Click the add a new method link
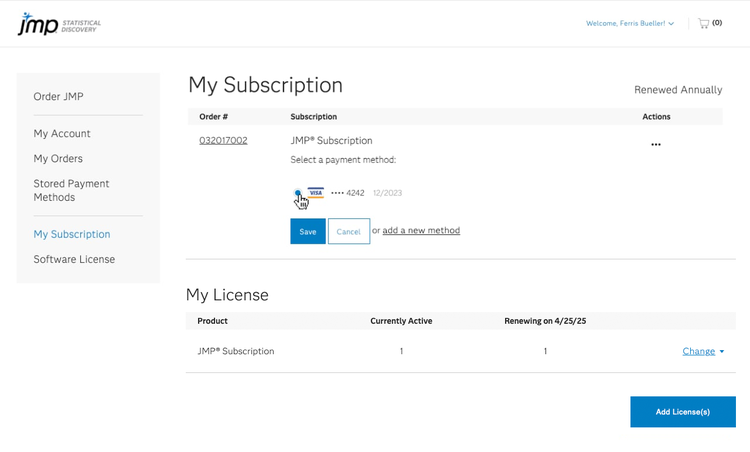Screen dimensions: 750x452 [421, 231]
